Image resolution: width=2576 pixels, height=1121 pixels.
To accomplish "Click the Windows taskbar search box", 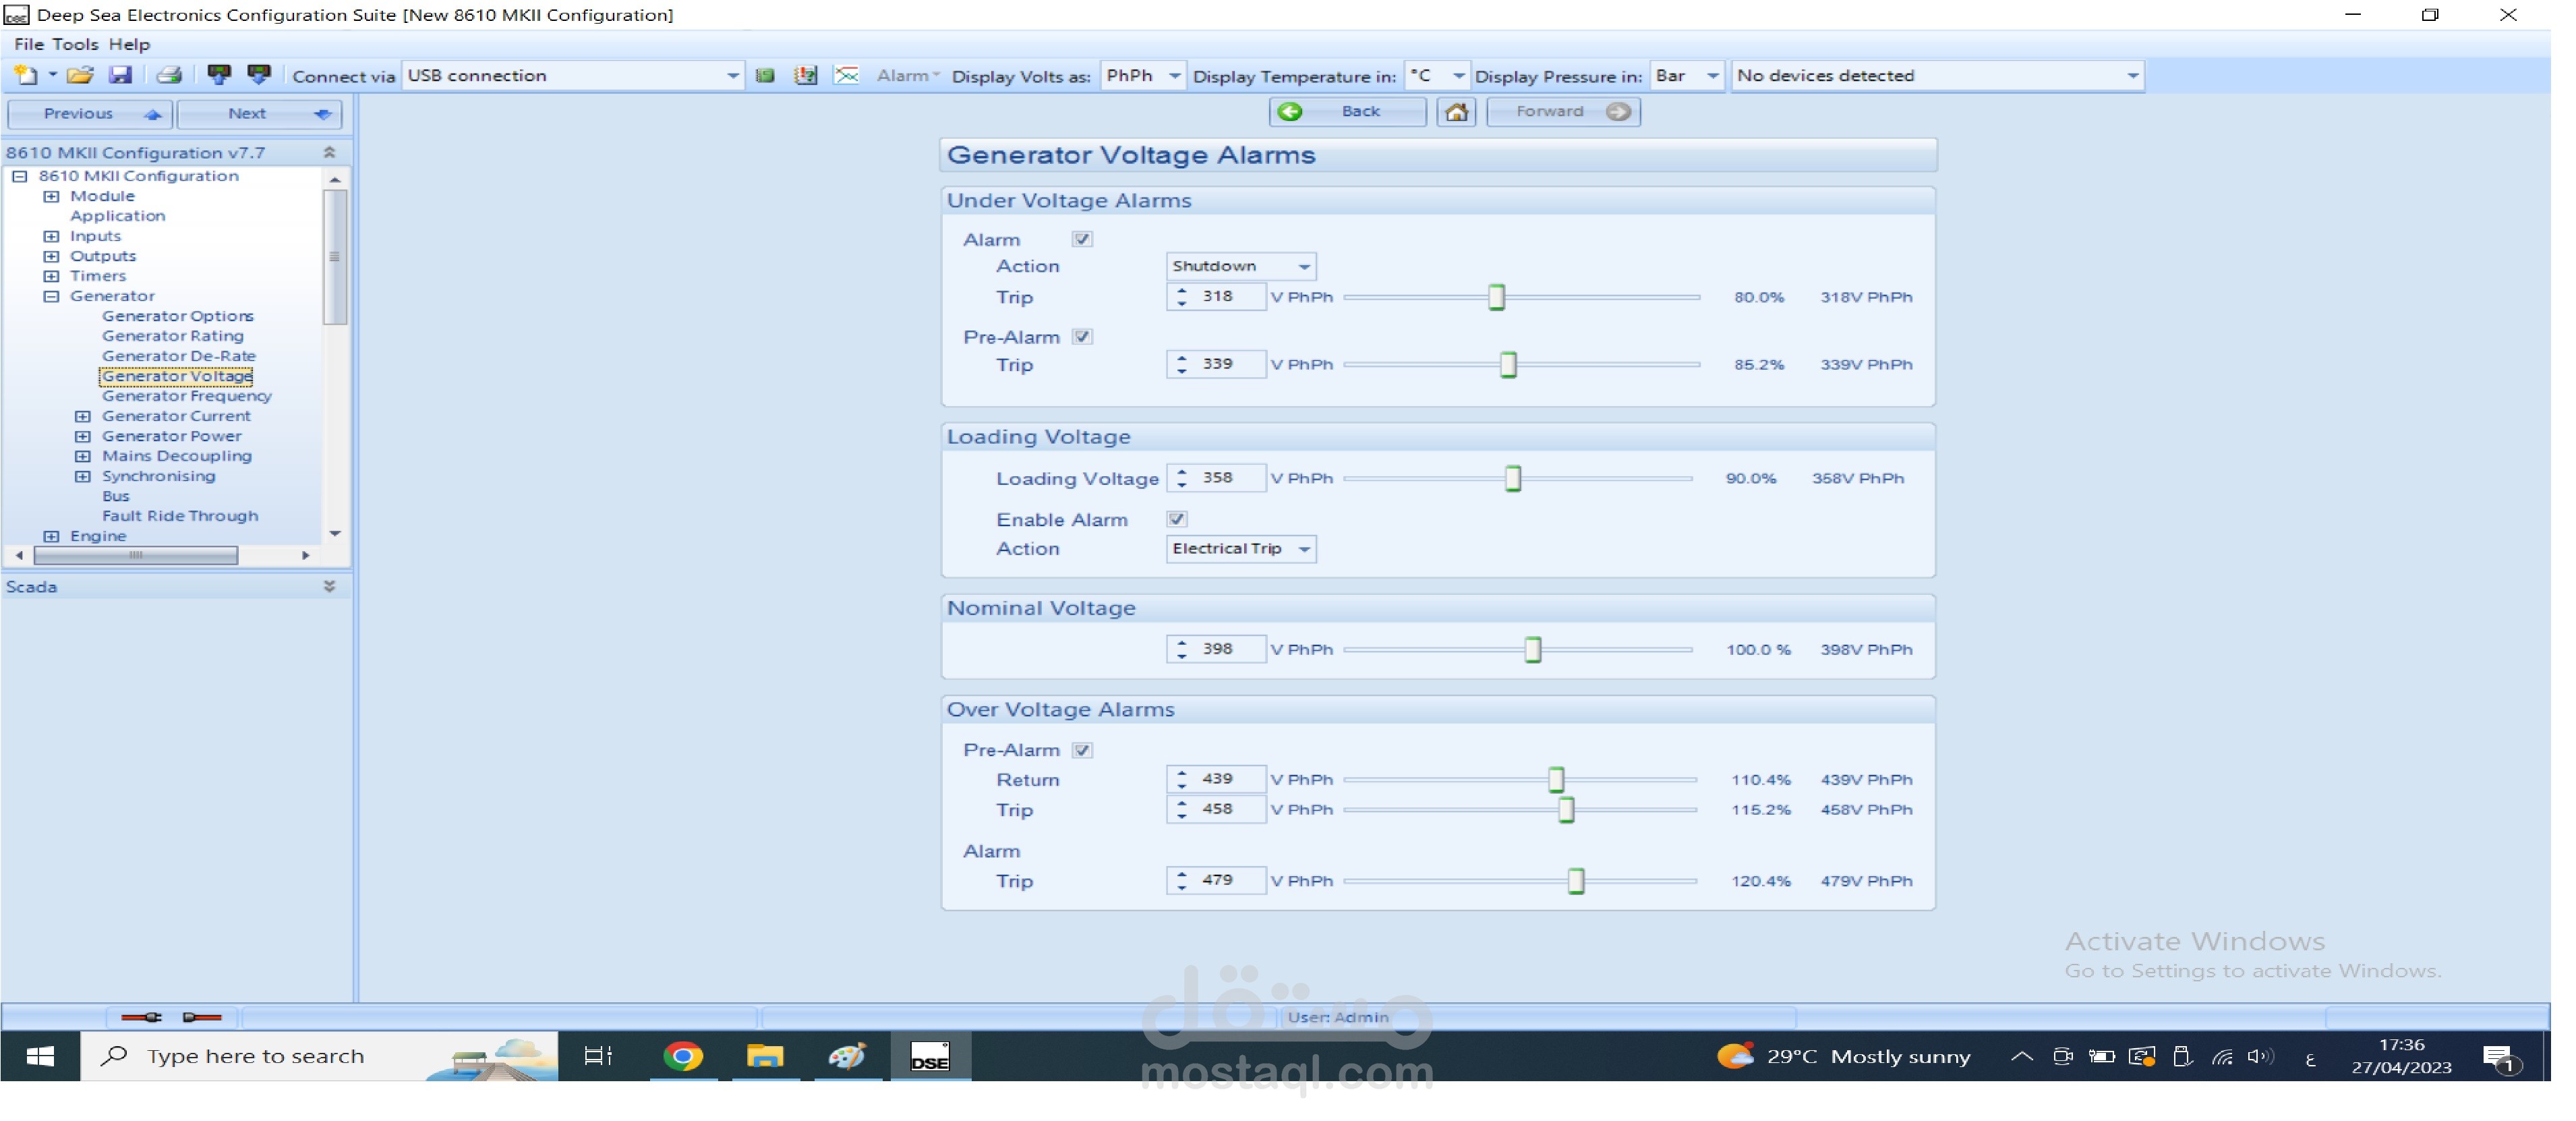I will [x=318, y=1056].
